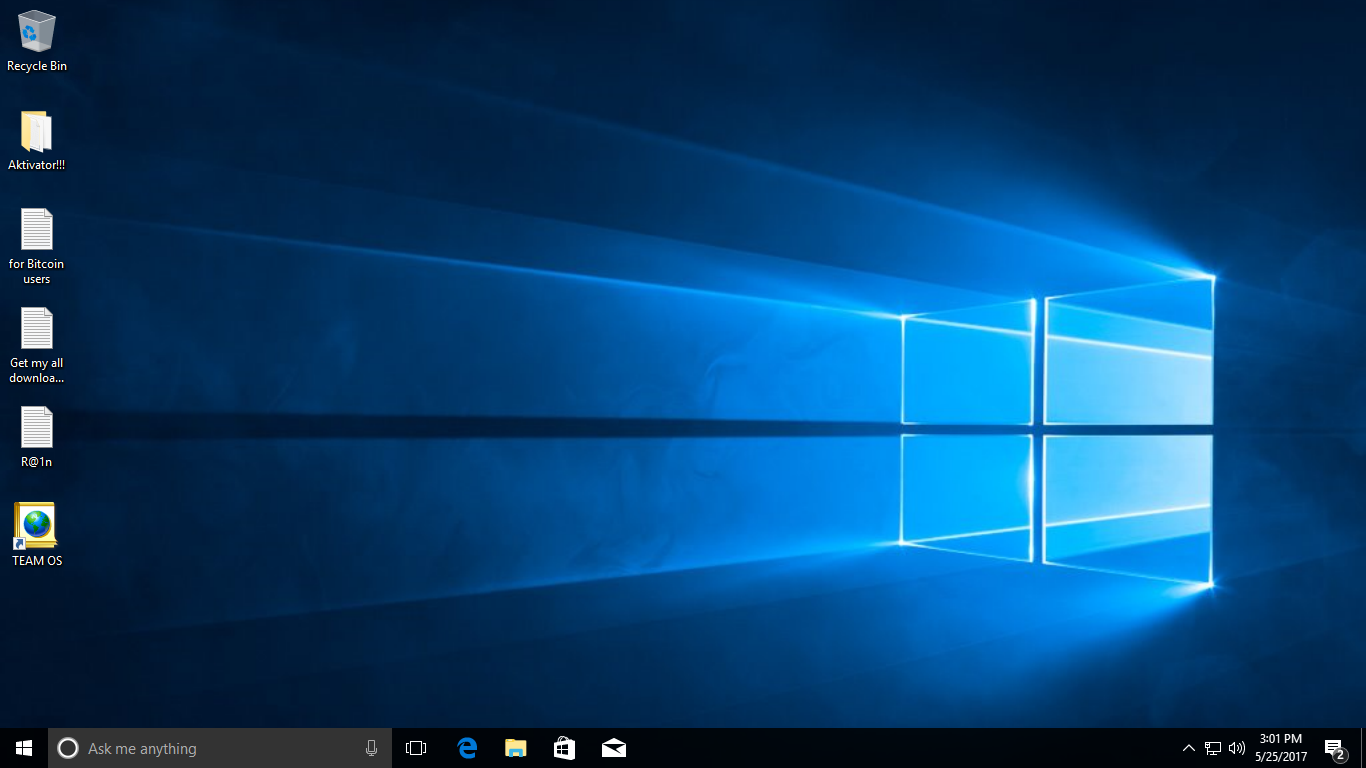Select the 'Get my all downloa...' file
The height and width of the screenshot is (768, 1366).
click(x=37, y=345)
